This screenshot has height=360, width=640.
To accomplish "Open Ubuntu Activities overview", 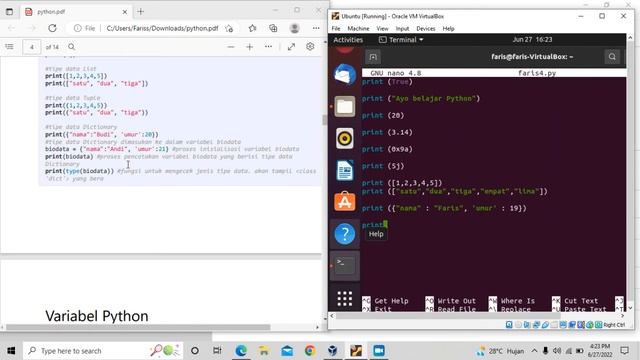I will coord(348,40).
